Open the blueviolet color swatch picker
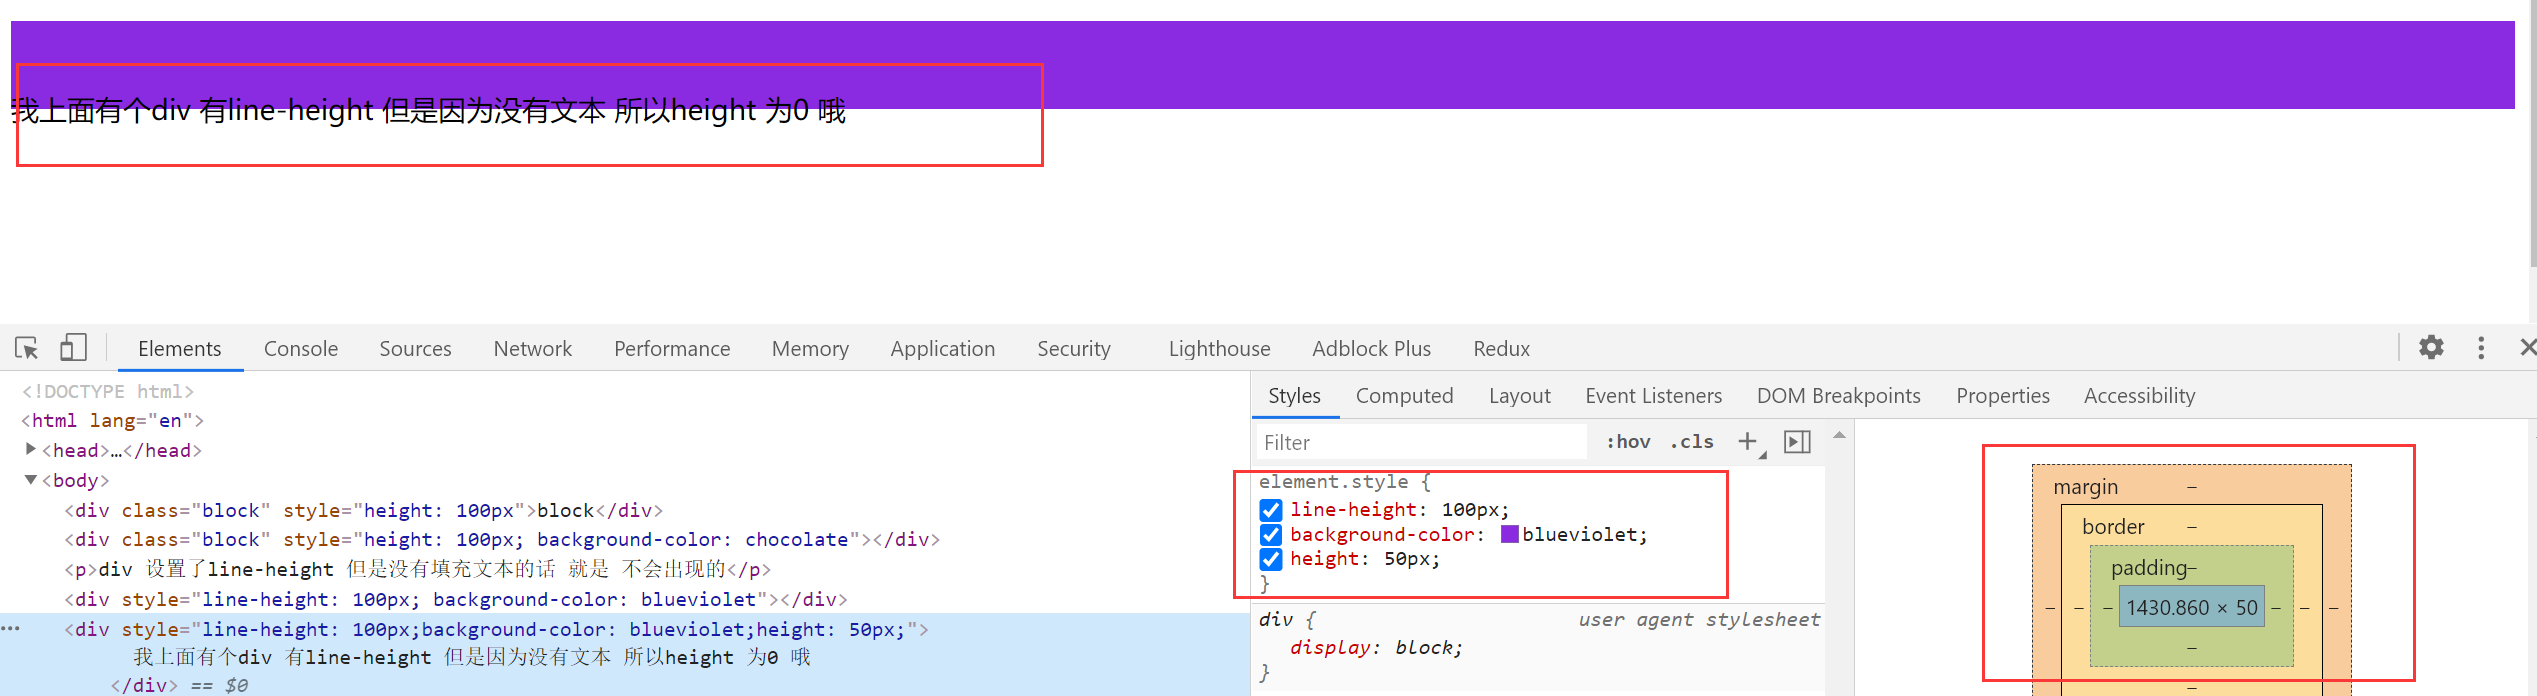This screenshot has height=696, width=2537. tap(1509, 534)
